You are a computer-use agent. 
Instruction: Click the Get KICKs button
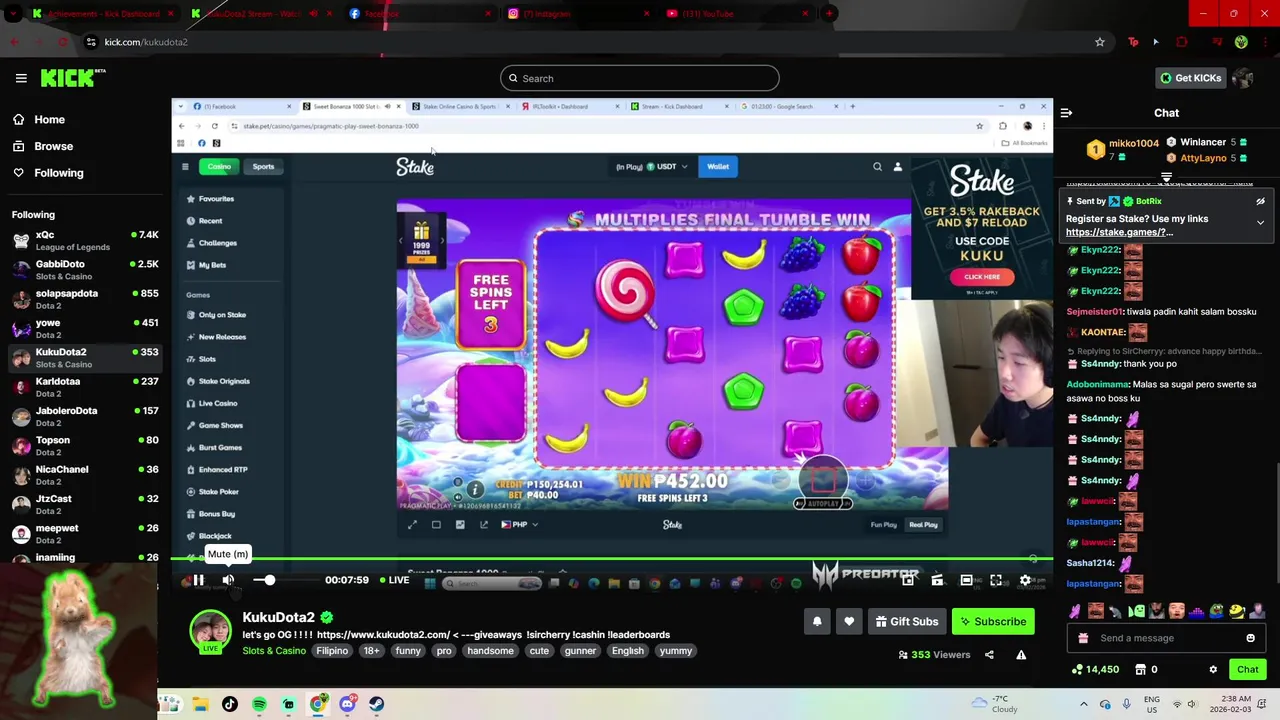[1190, 78]
